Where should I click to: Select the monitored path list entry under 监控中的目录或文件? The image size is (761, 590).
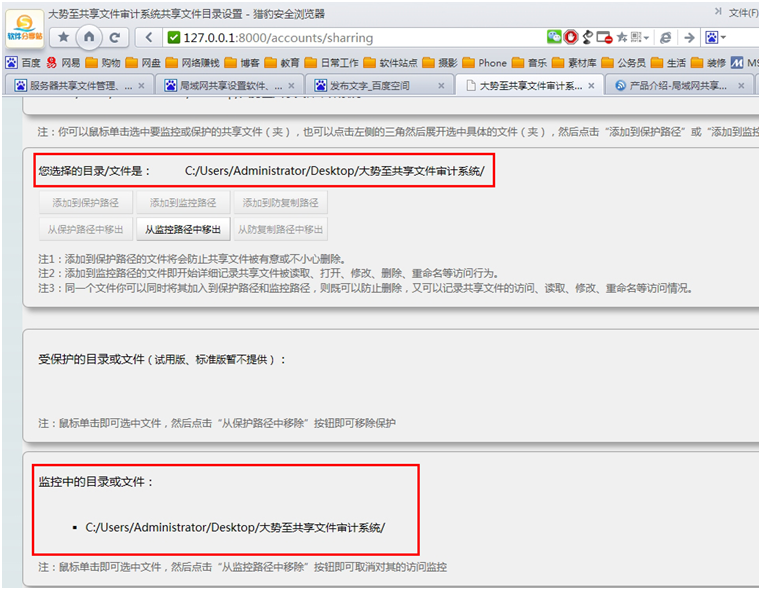(235, 526)
